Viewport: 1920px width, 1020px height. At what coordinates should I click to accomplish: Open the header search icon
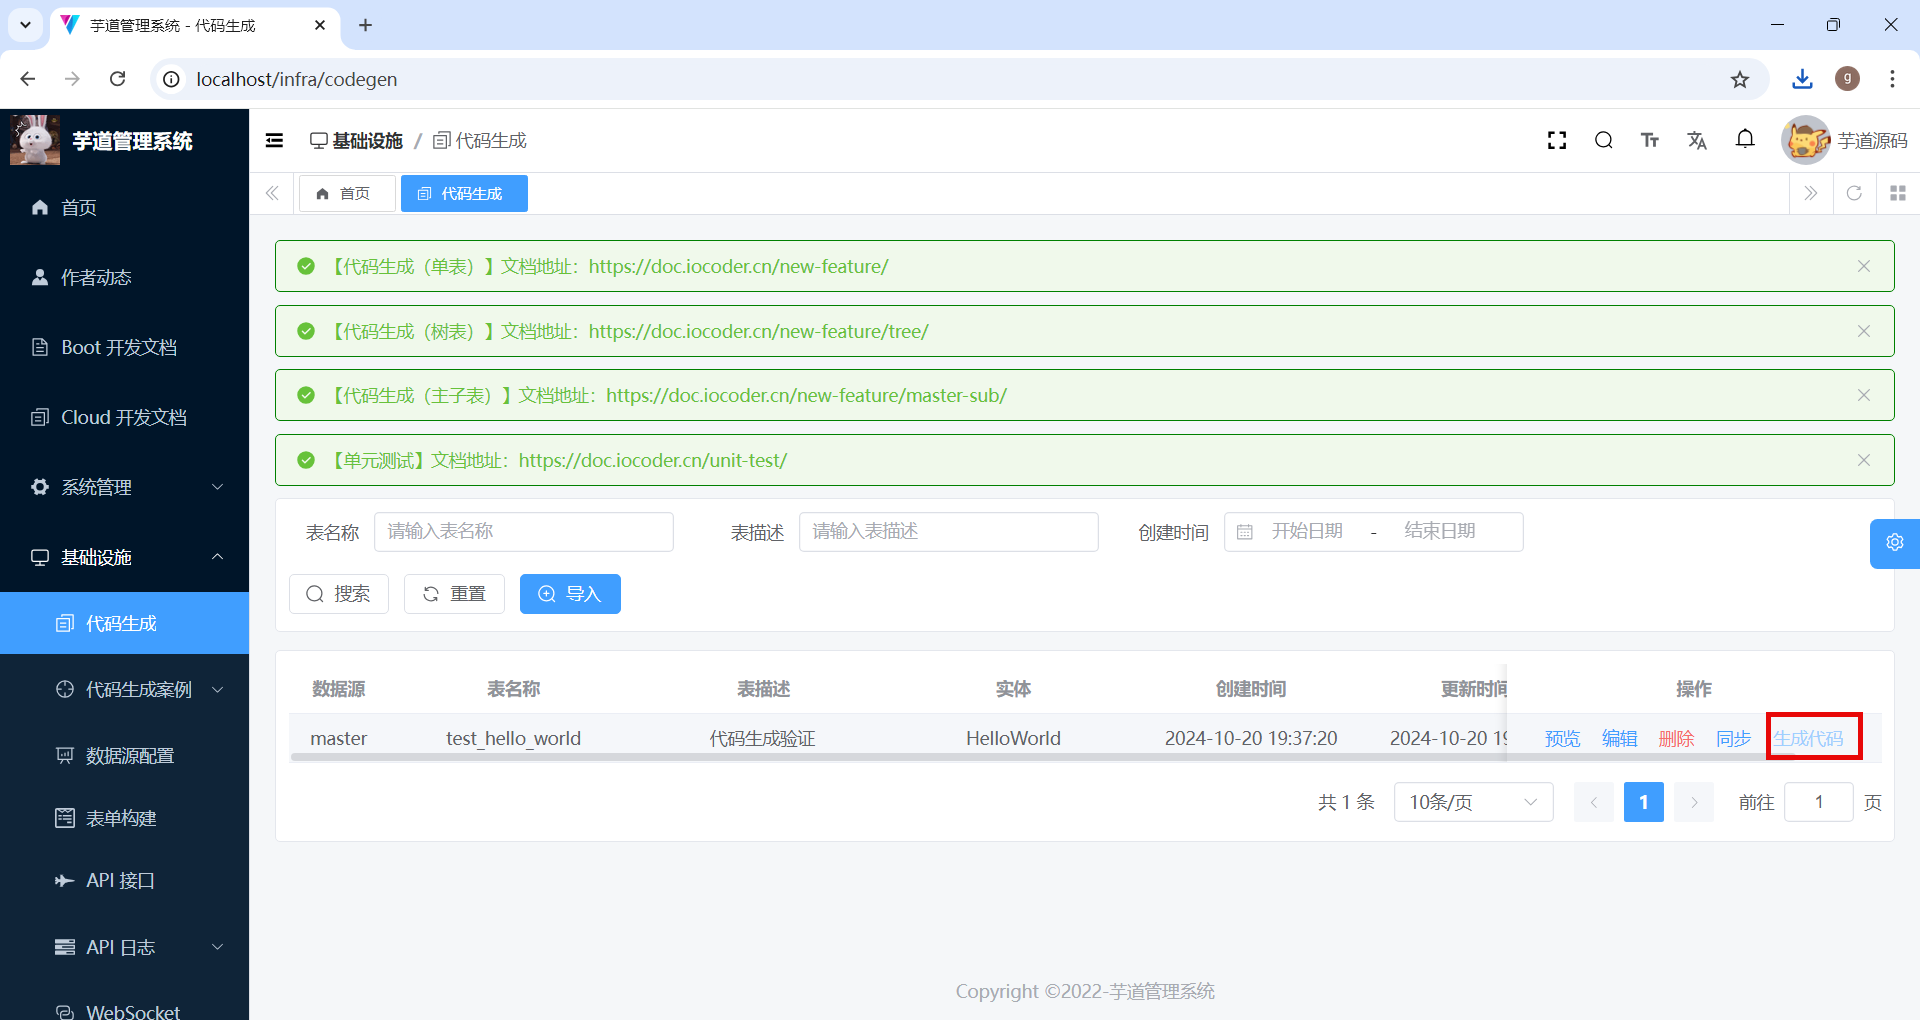[1604, 141]
